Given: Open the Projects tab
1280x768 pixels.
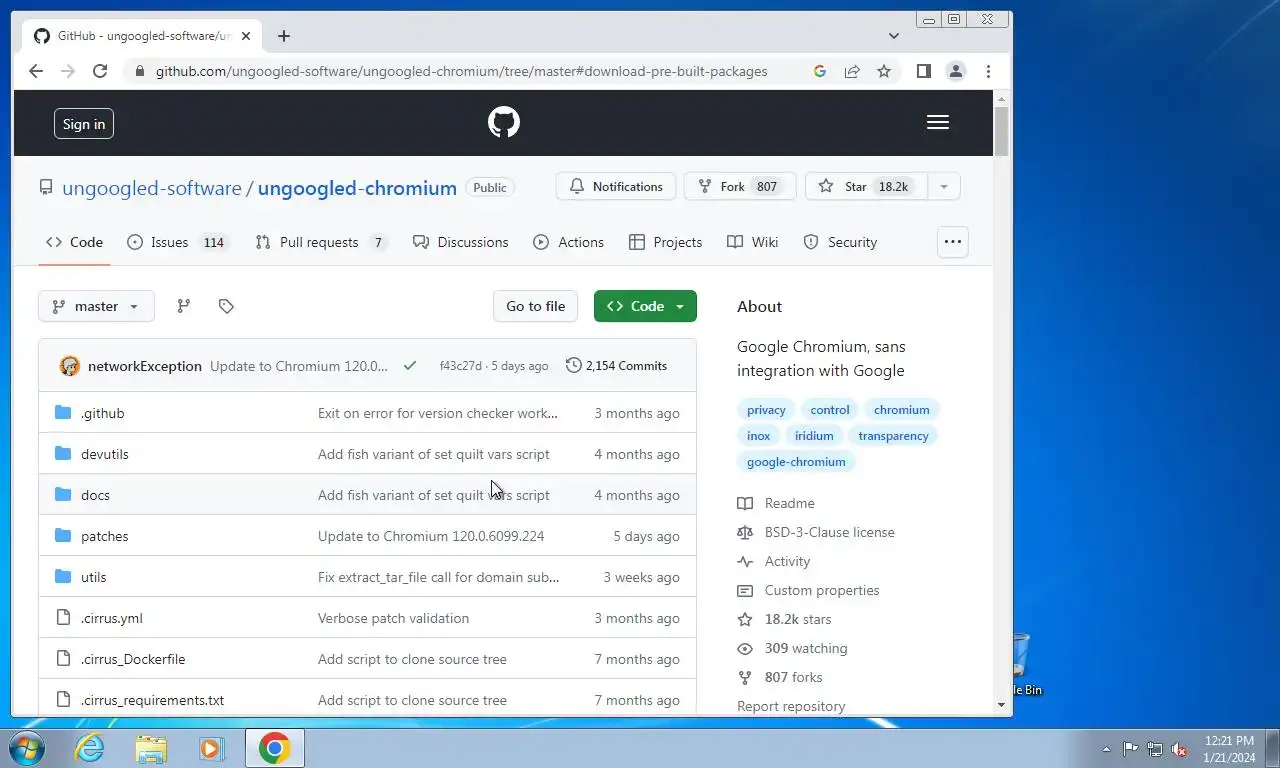Looking at the screenshot, I should point(665,242).
